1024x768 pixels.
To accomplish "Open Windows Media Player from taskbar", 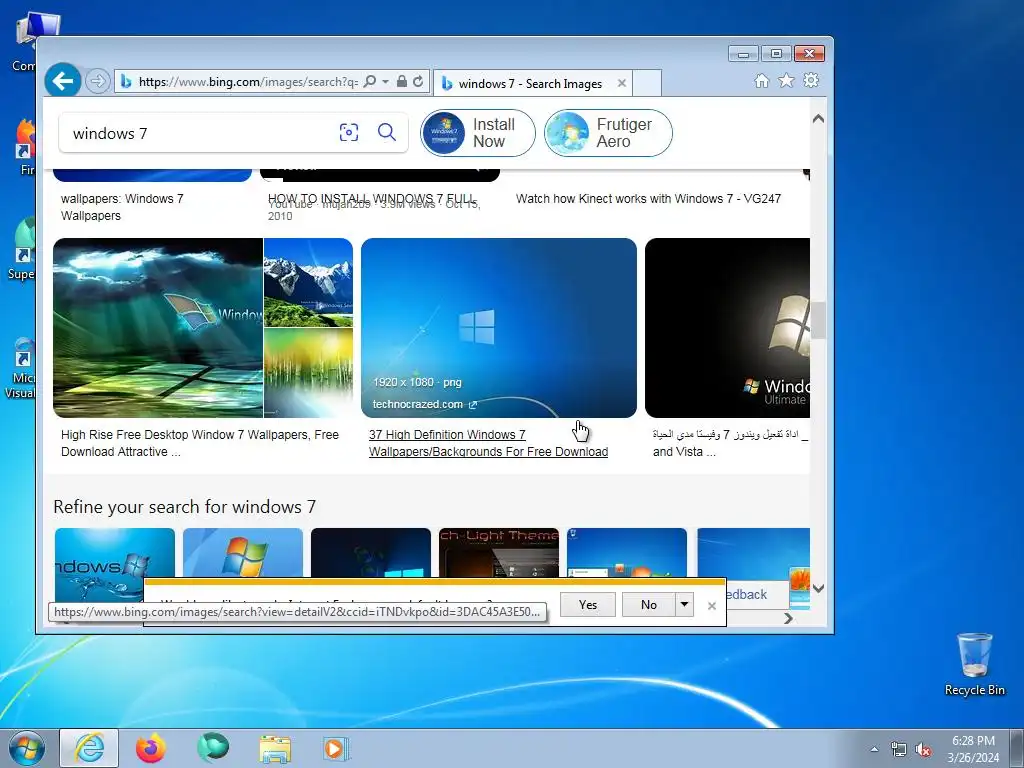I will (x=336, y=749).
